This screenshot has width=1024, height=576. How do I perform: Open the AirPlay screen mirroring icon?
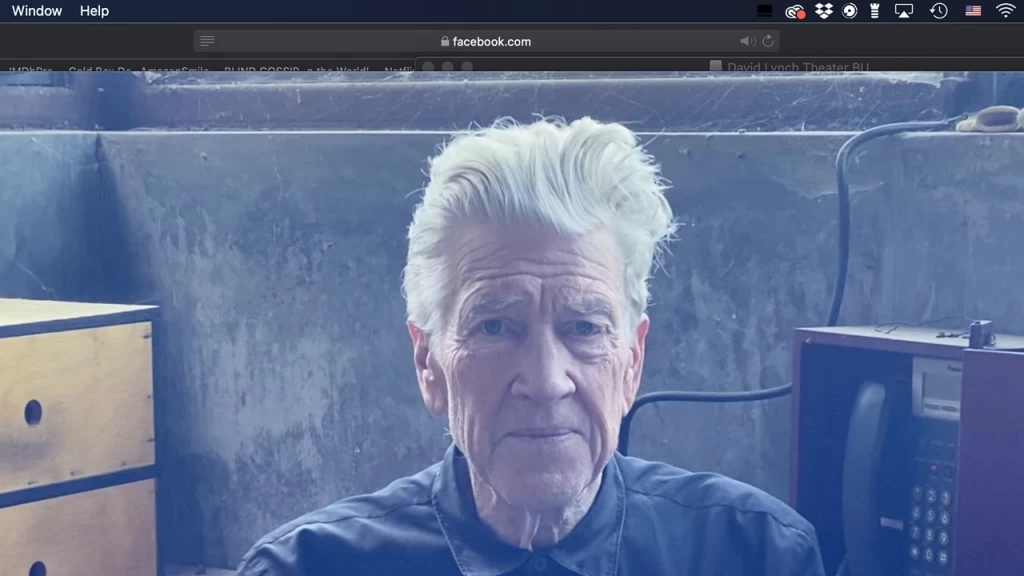[904, 11]
